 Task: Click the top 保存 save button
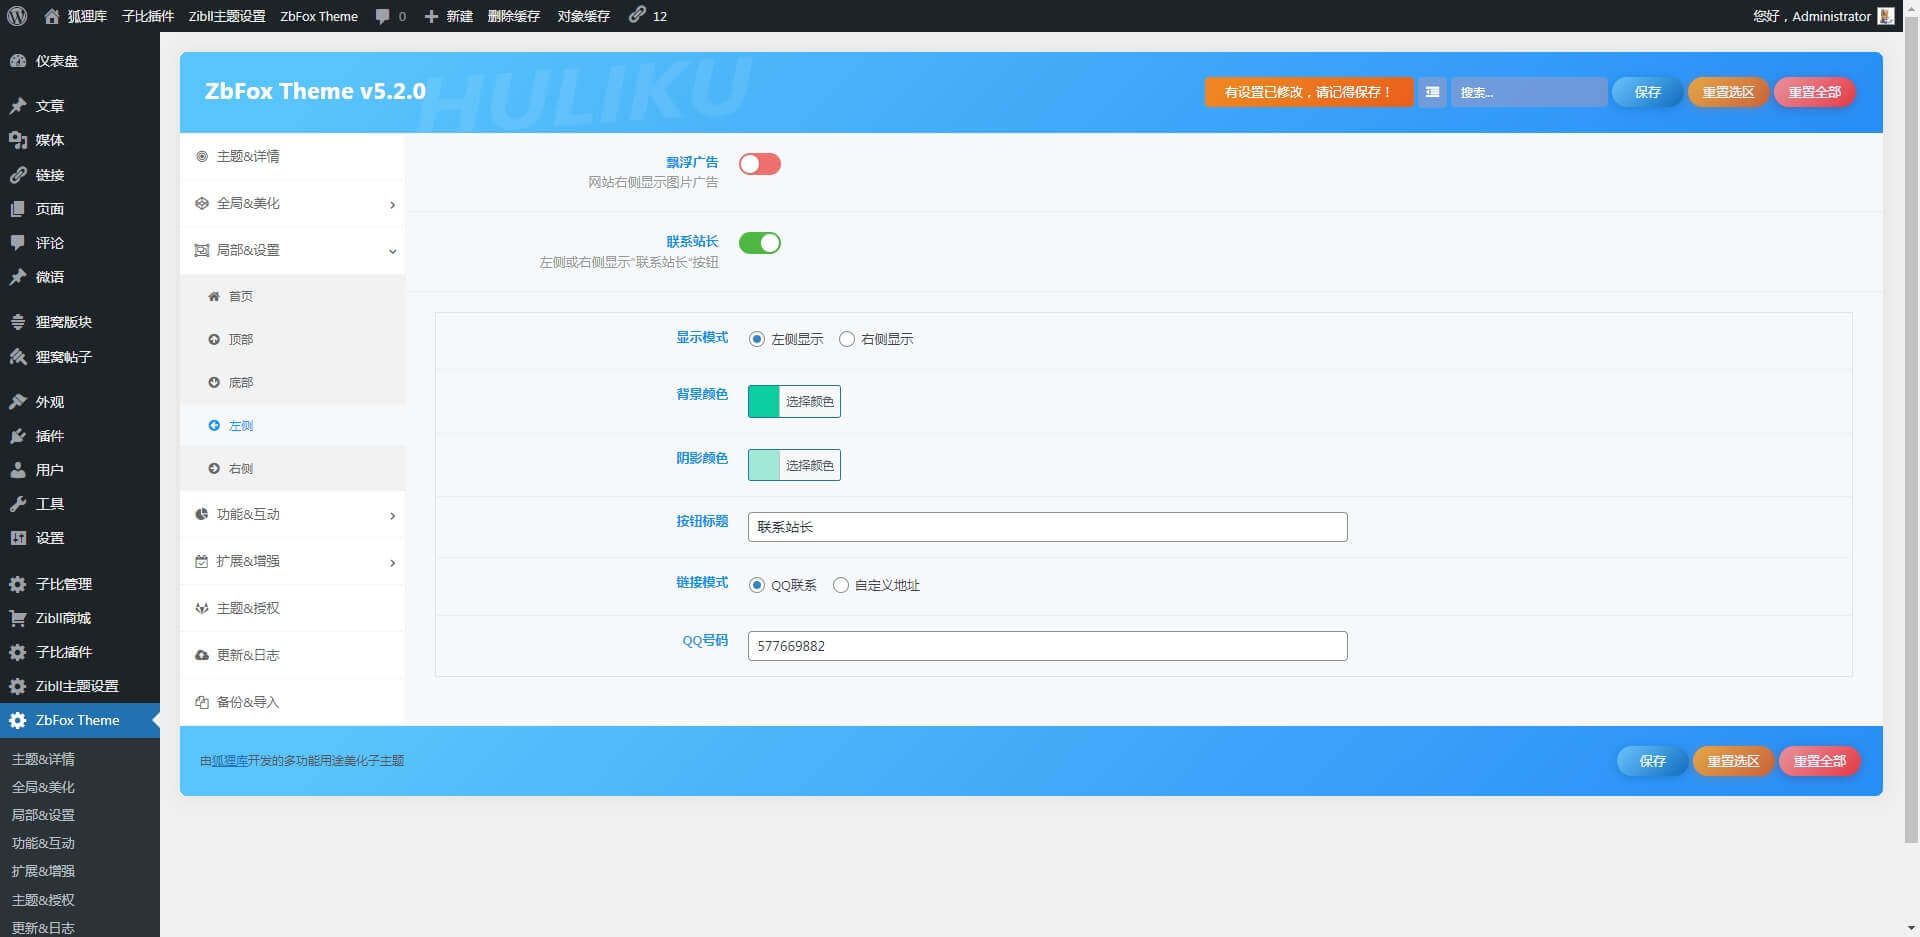coord(1647,92)
